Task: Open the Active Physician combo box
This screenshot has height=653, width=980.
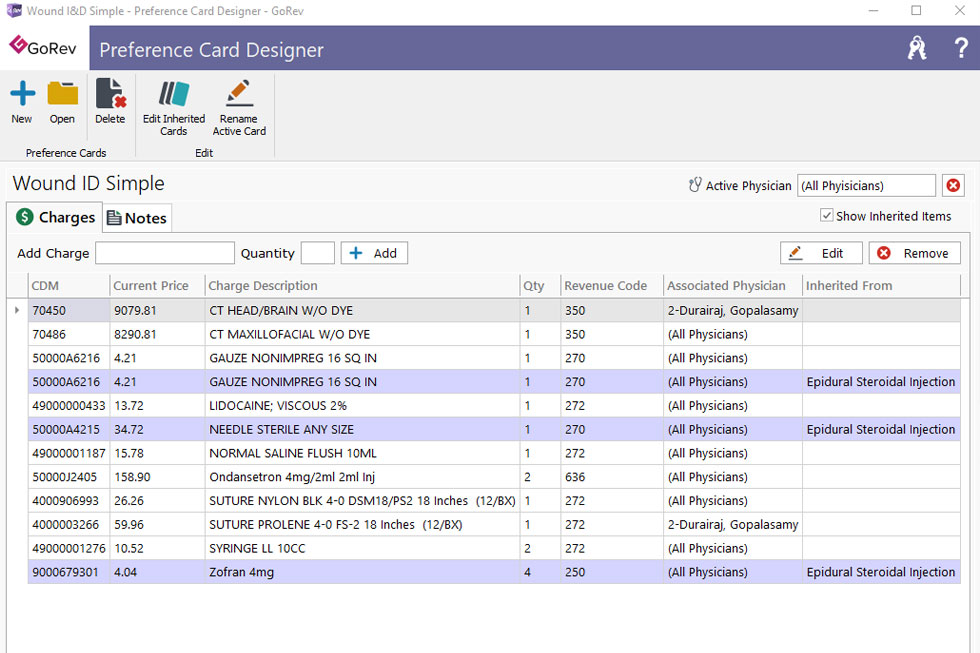Action: (866, 186)
